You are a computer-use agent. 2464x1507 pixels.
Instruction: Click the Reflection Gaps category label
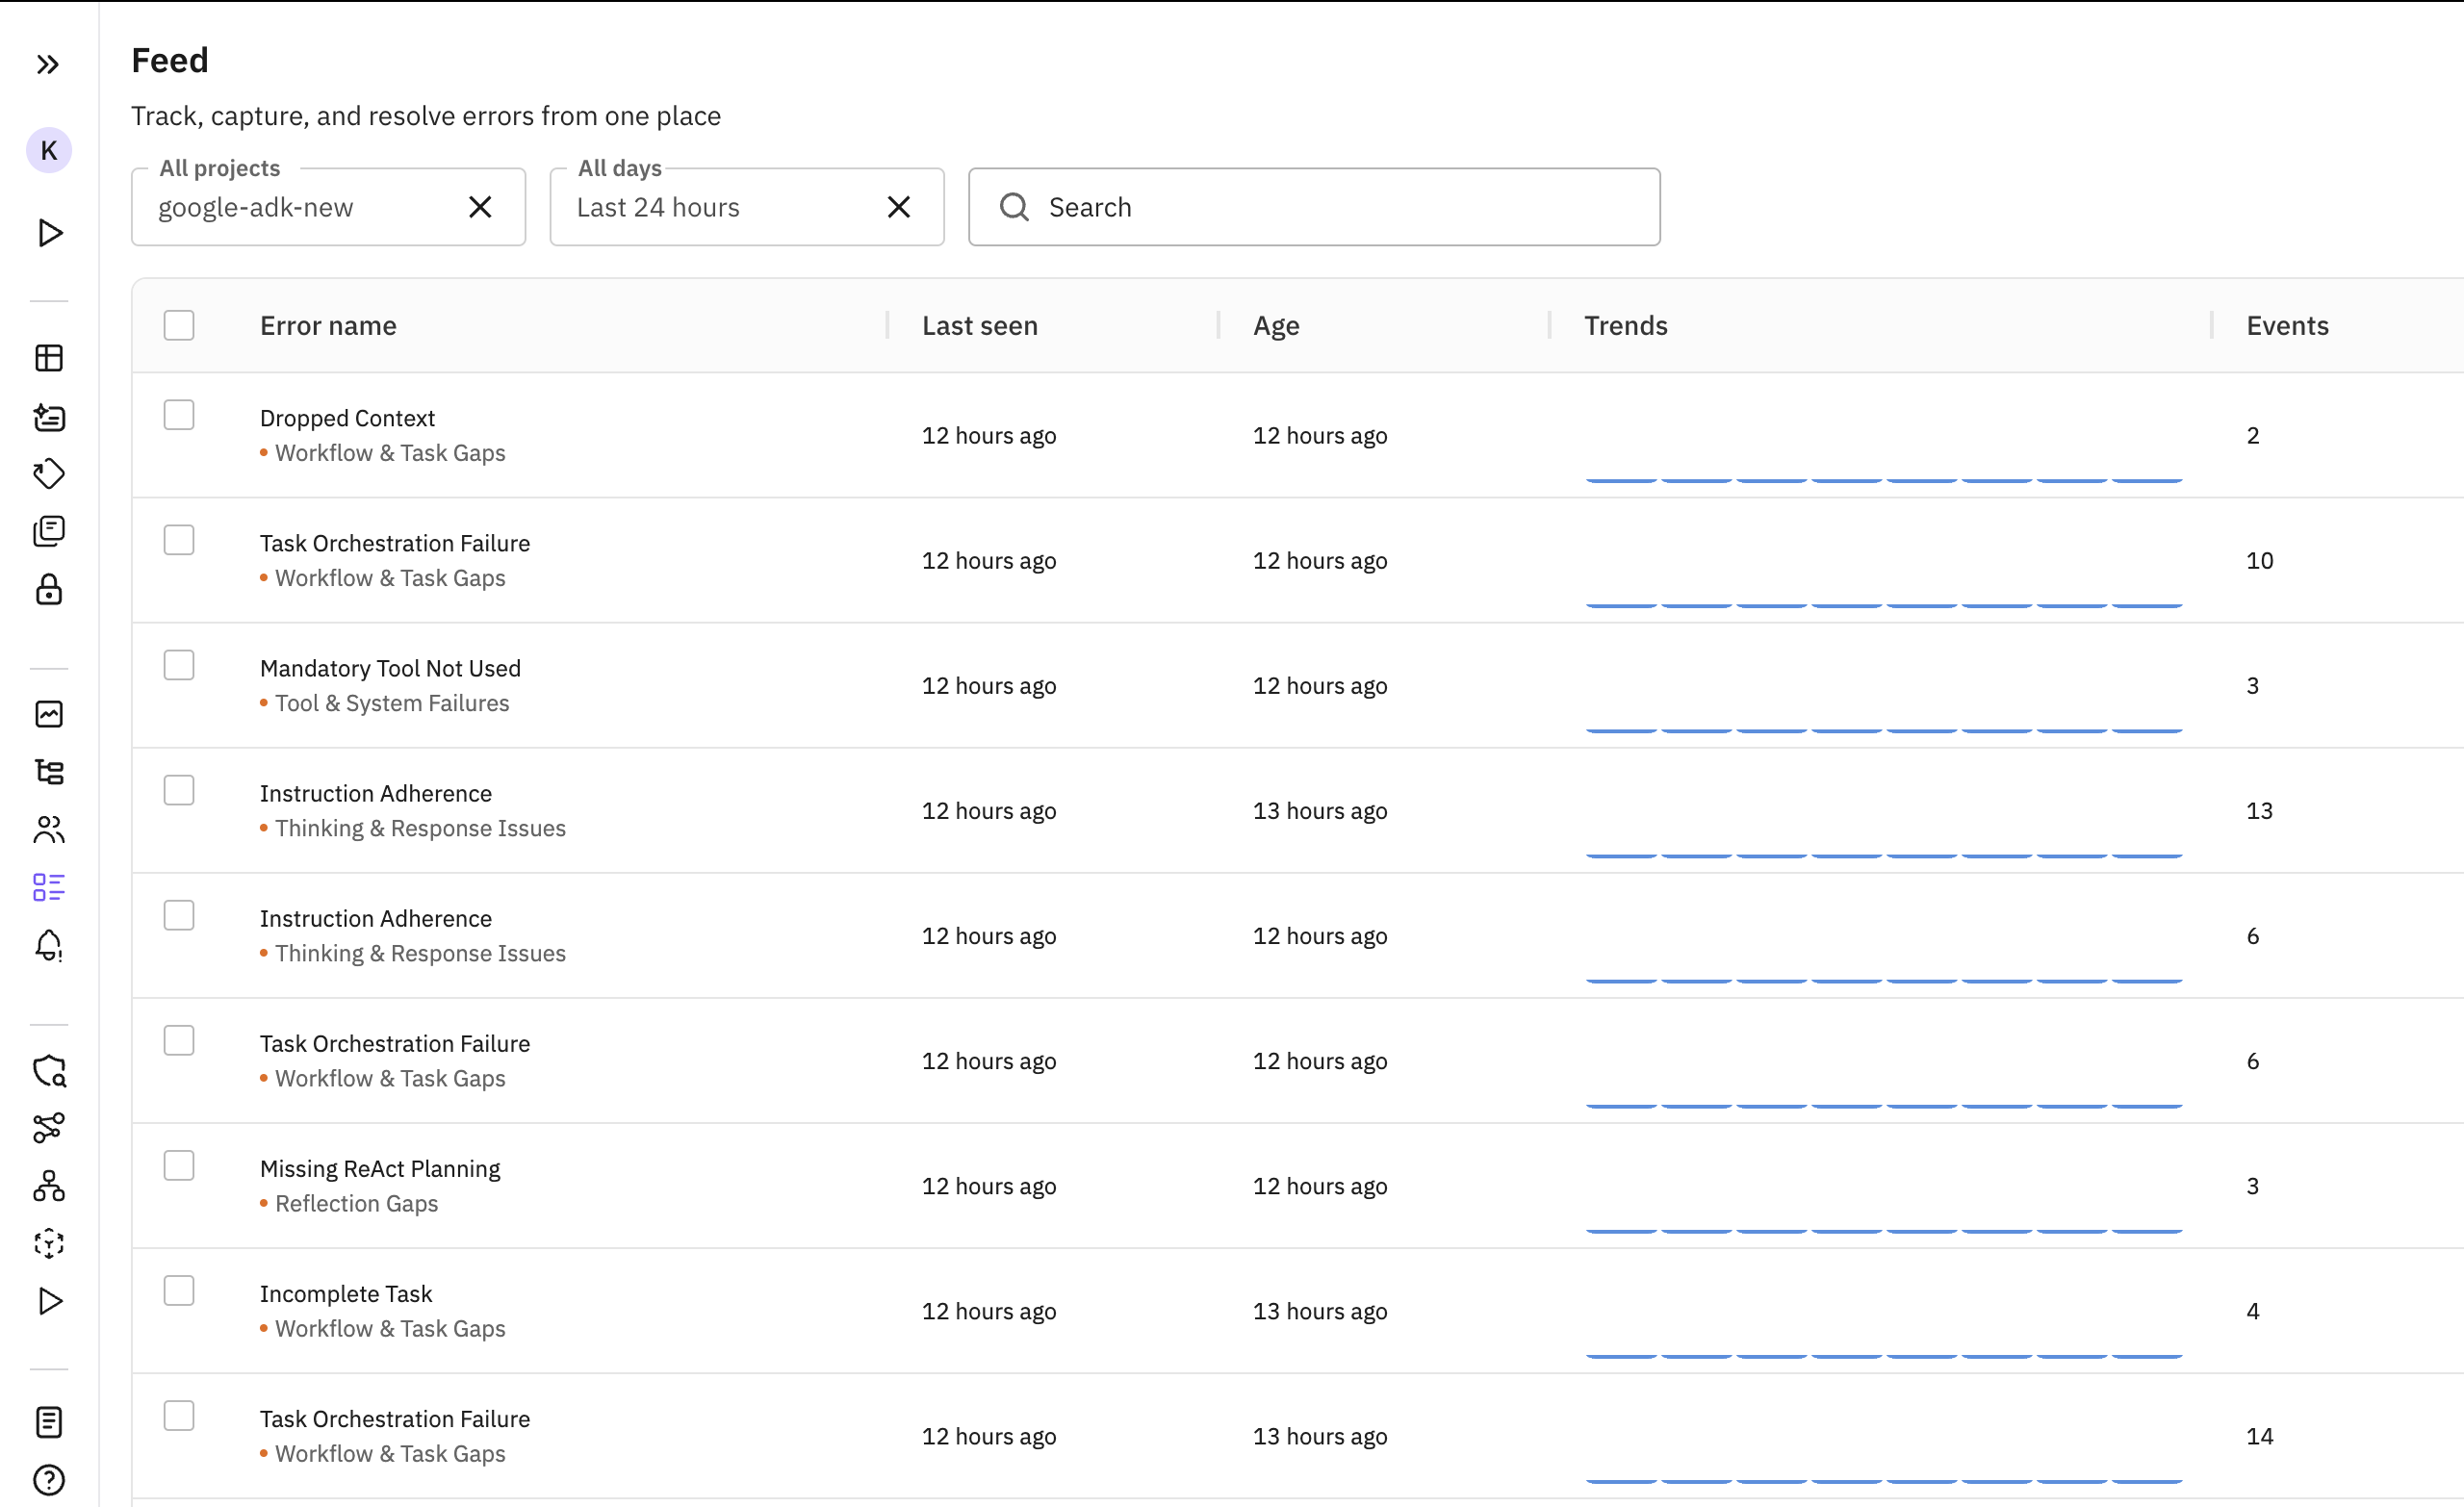click(x=356, y=1204)
